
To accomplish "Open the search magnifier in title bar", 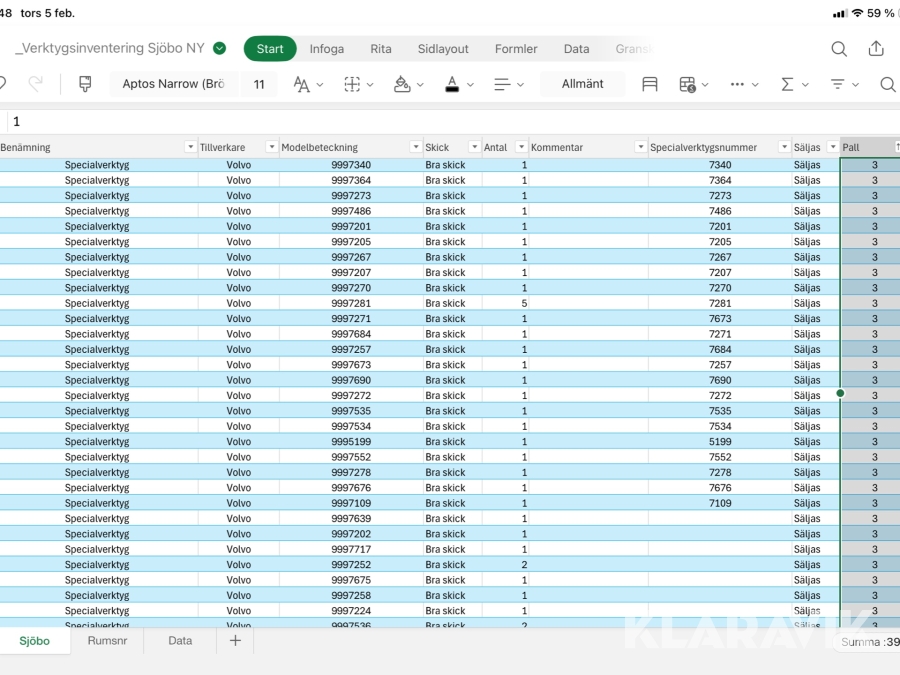I will pos(839,49).
